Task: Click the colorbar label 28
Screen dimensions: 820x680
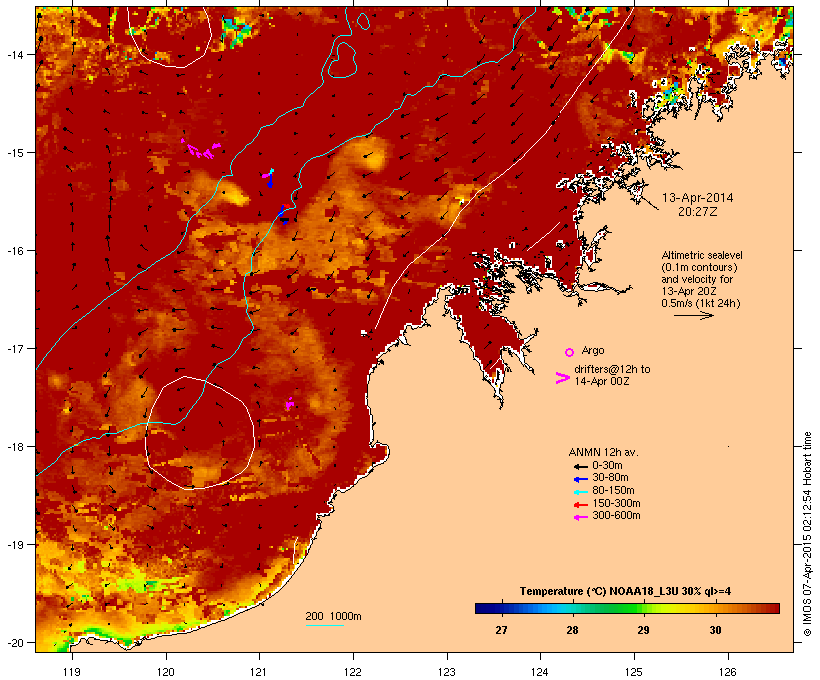Action: pyautogui.click(x=572, y=630)
